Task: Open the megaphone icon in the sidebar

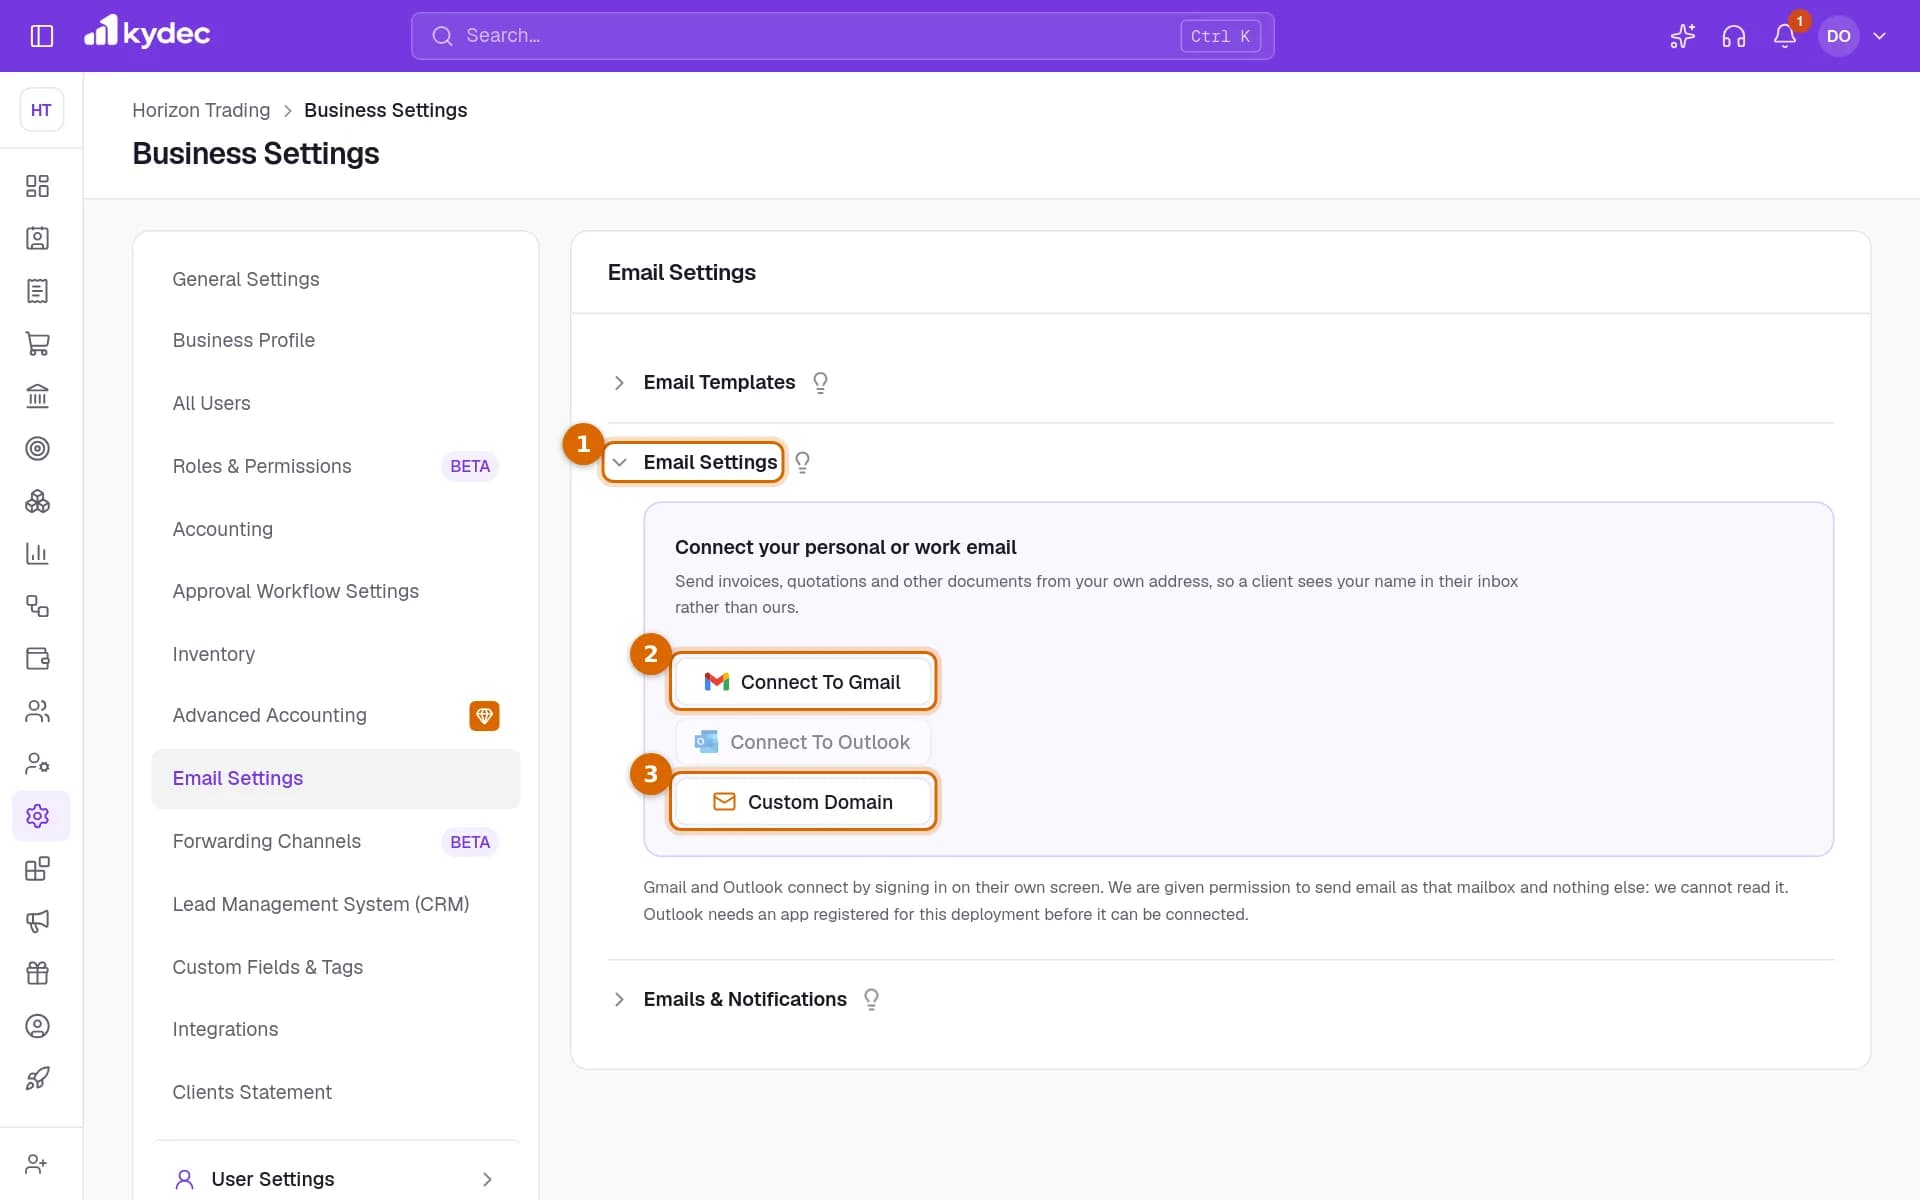Action: (37, 921)
